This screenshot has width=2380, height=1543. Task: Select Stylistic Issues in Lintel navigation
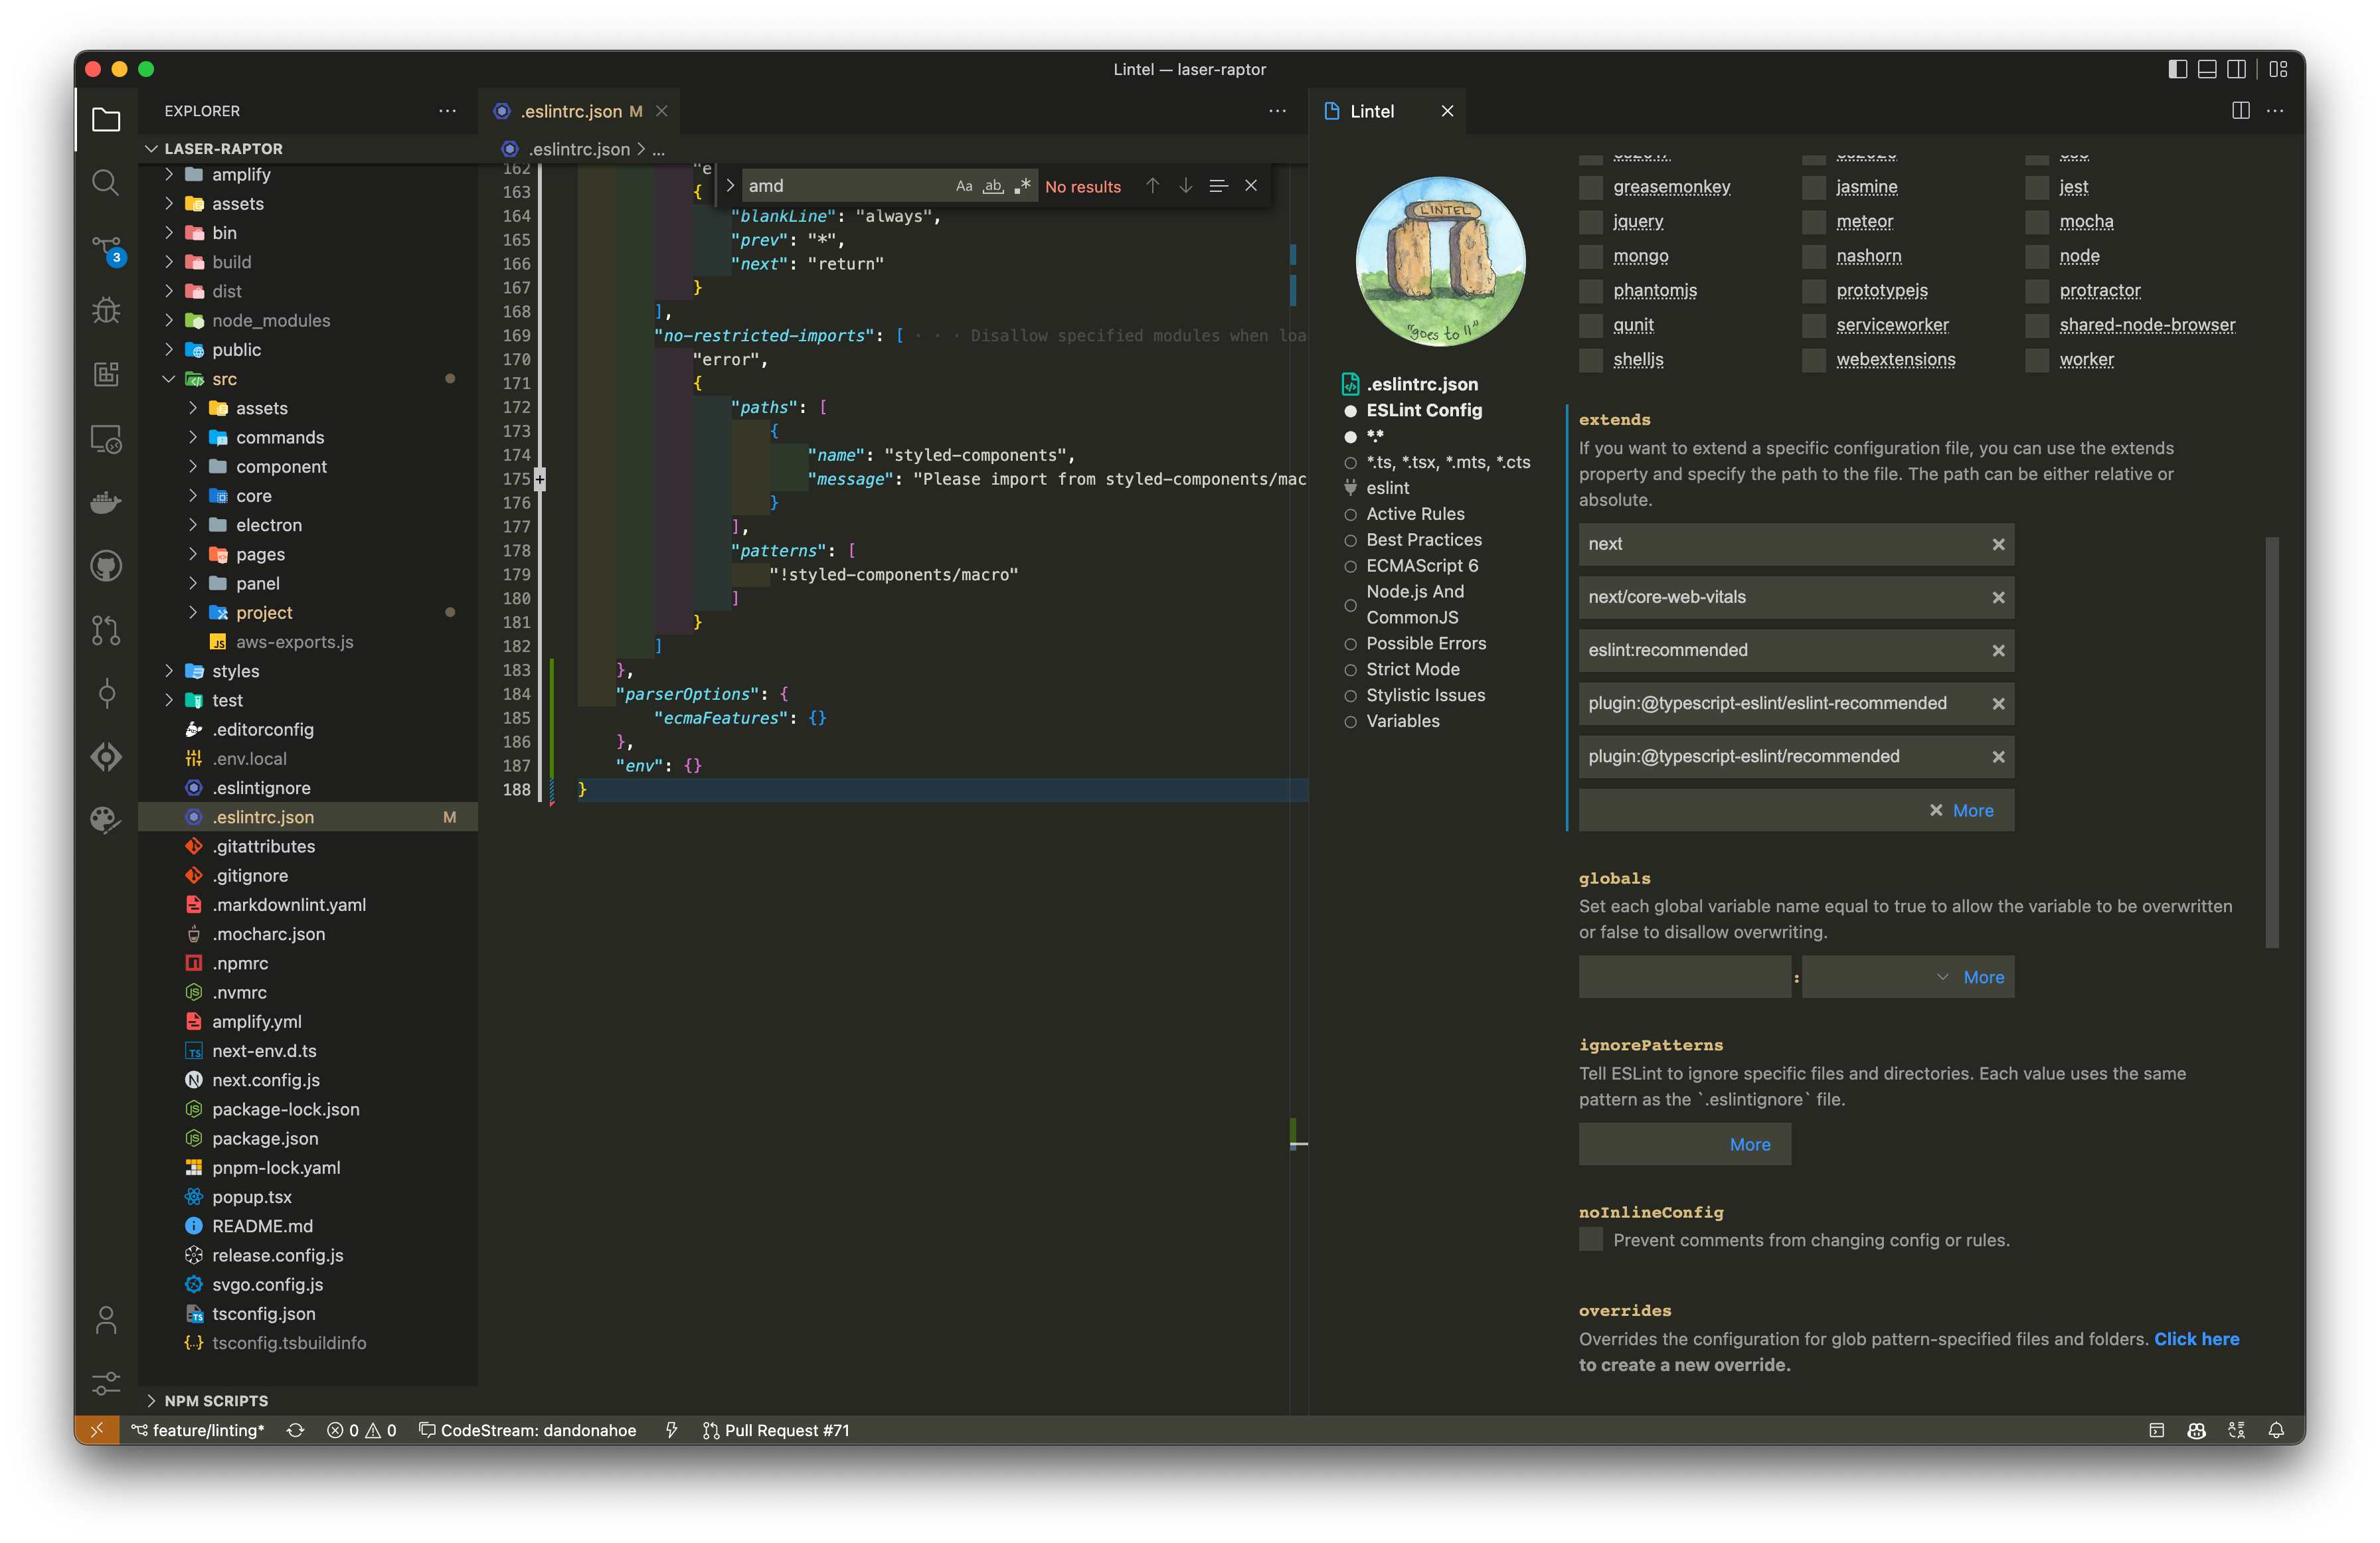coord(1425,695)
